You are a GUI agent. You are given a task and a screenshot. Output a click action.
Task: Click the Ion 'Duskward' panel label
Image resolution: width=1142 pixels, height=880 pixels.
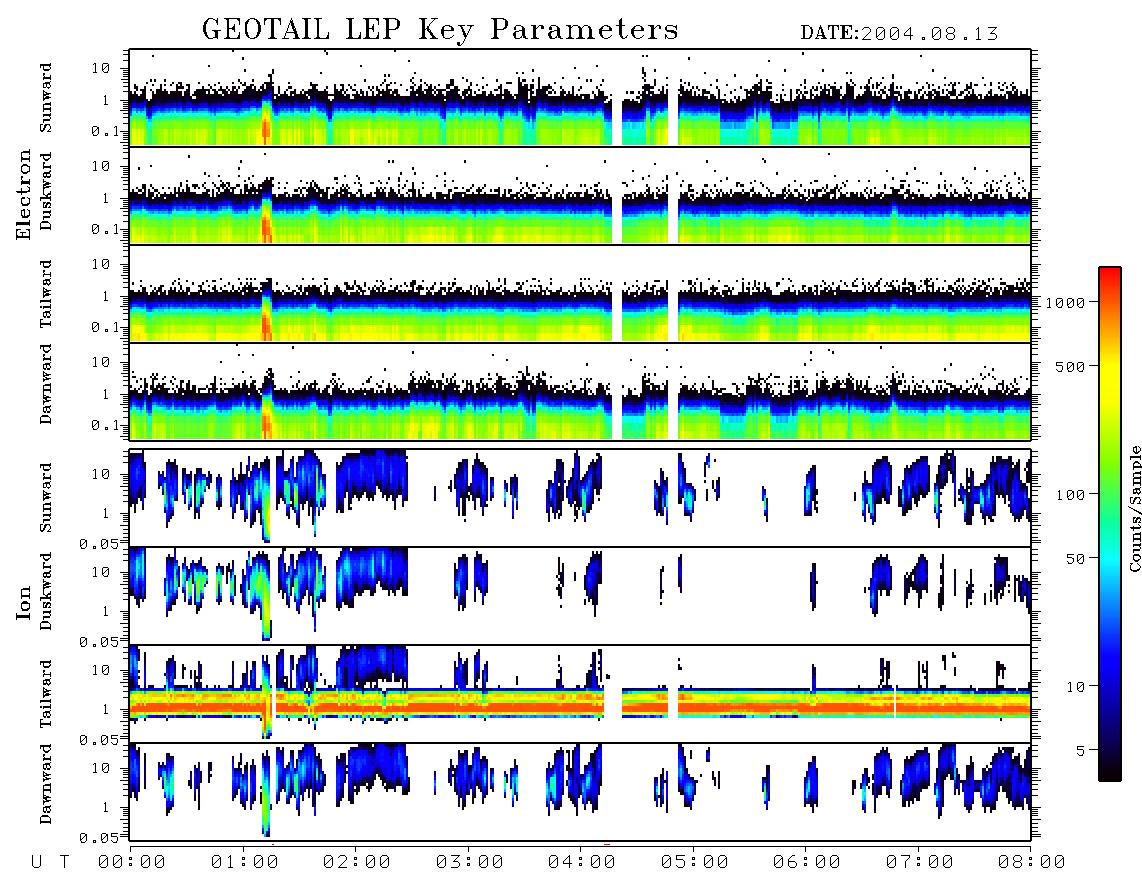[46, 591]
